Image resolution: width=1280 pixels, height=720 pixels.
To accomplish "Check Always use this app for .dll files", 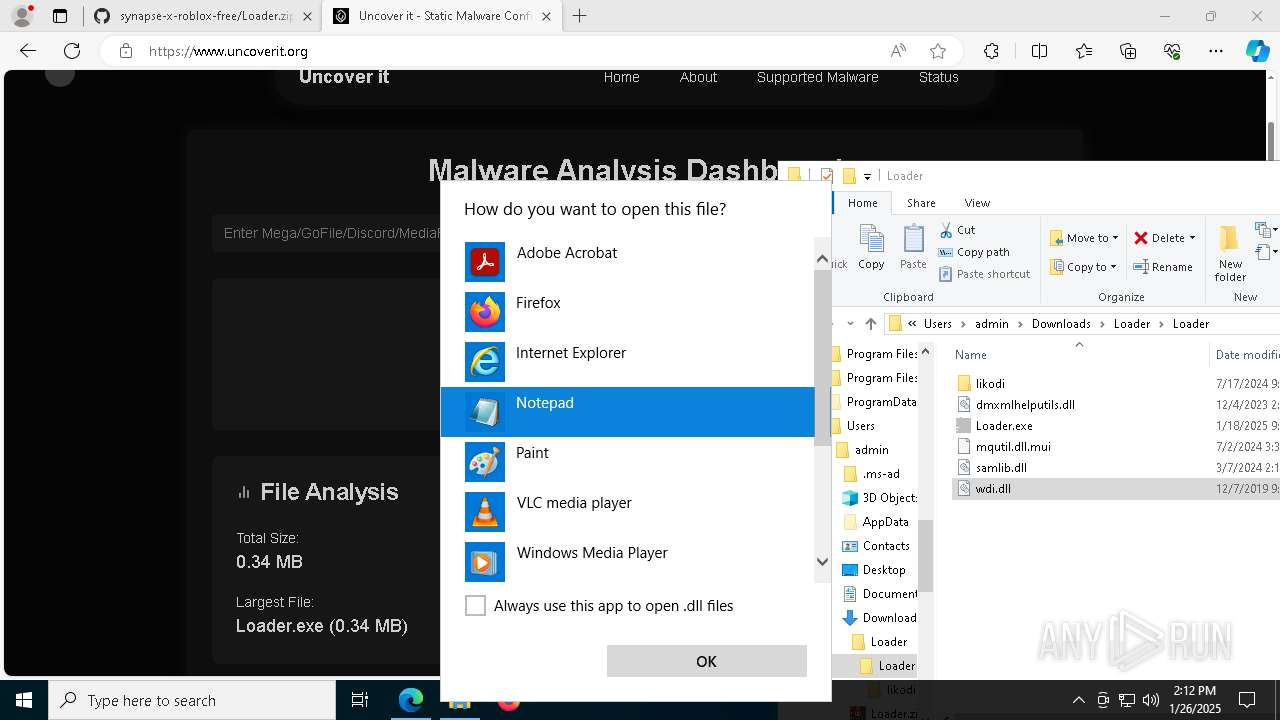I will (476, 606).
